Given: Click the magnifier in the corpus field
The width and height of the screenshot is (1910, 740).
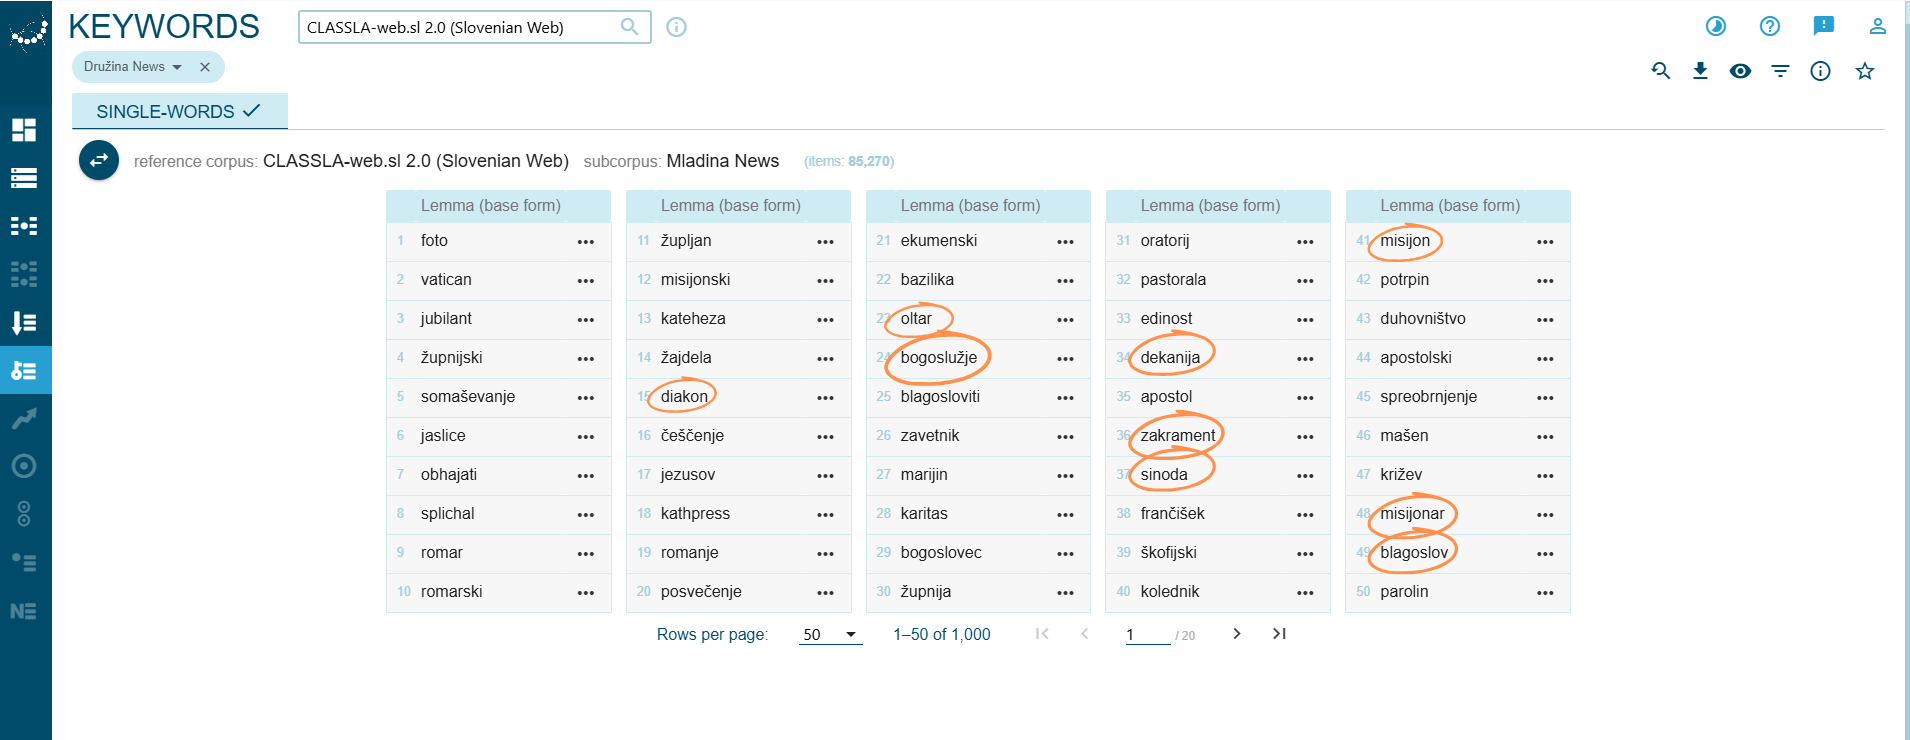Looking at the screenshot, I should coord(629,27).
